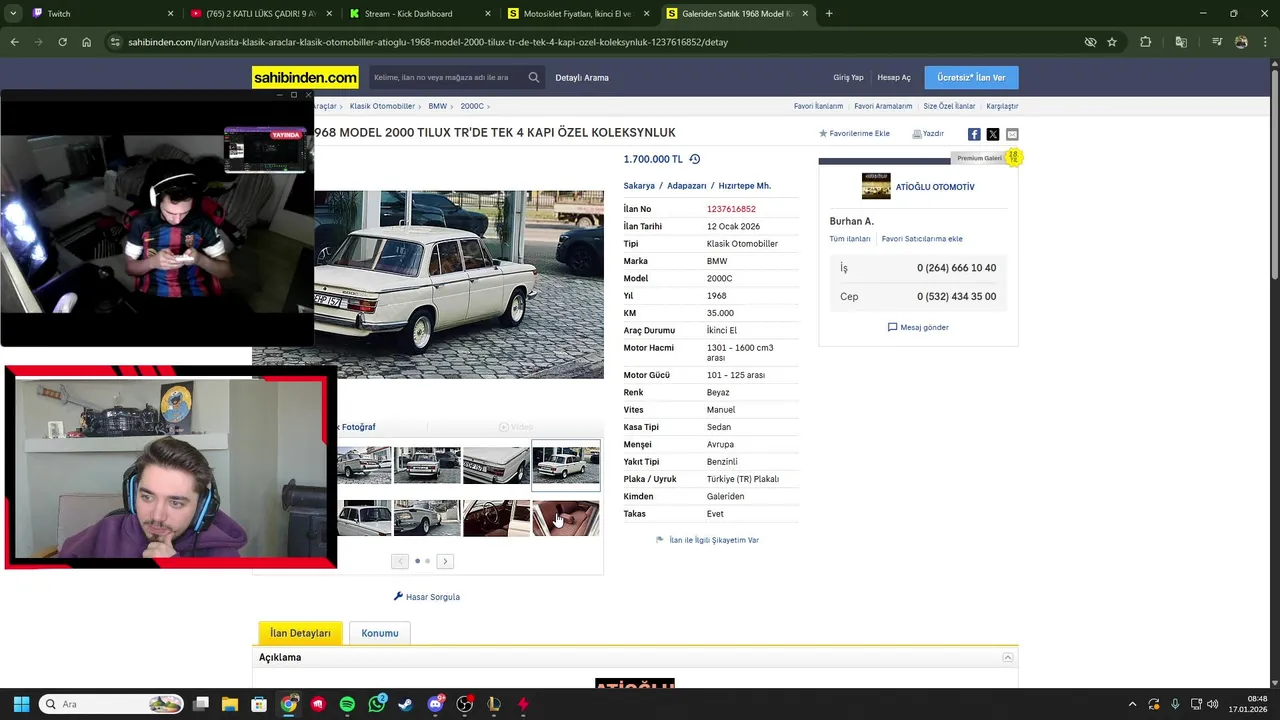Open OBS Studio from taskbar

point(464,704)
